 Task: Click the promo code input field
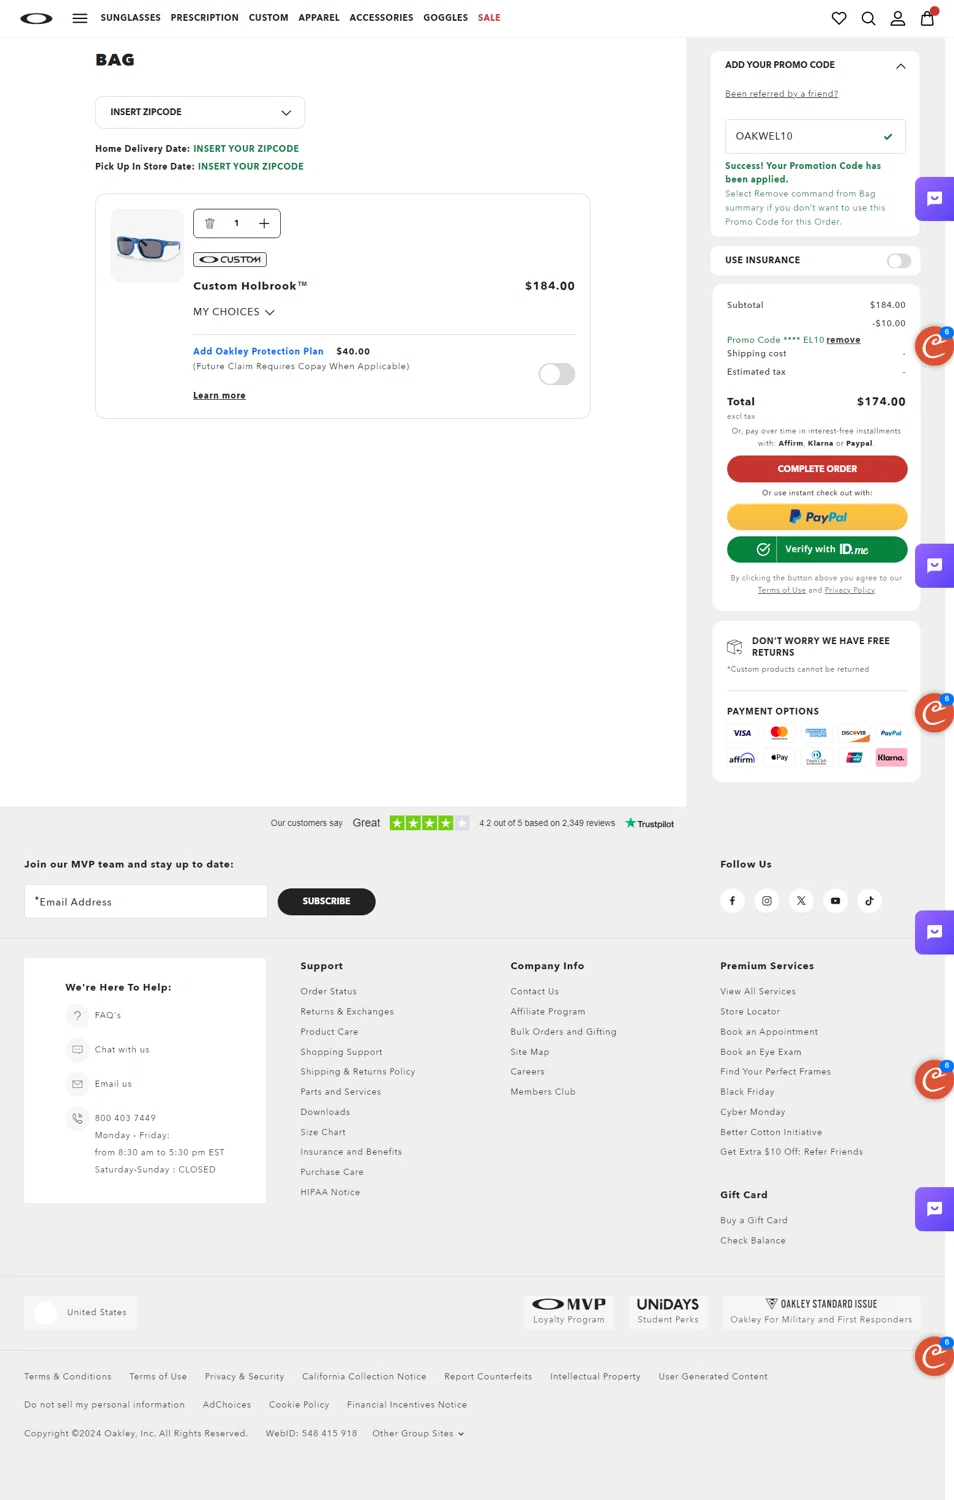pyautogui.click(x=815, y=136)
